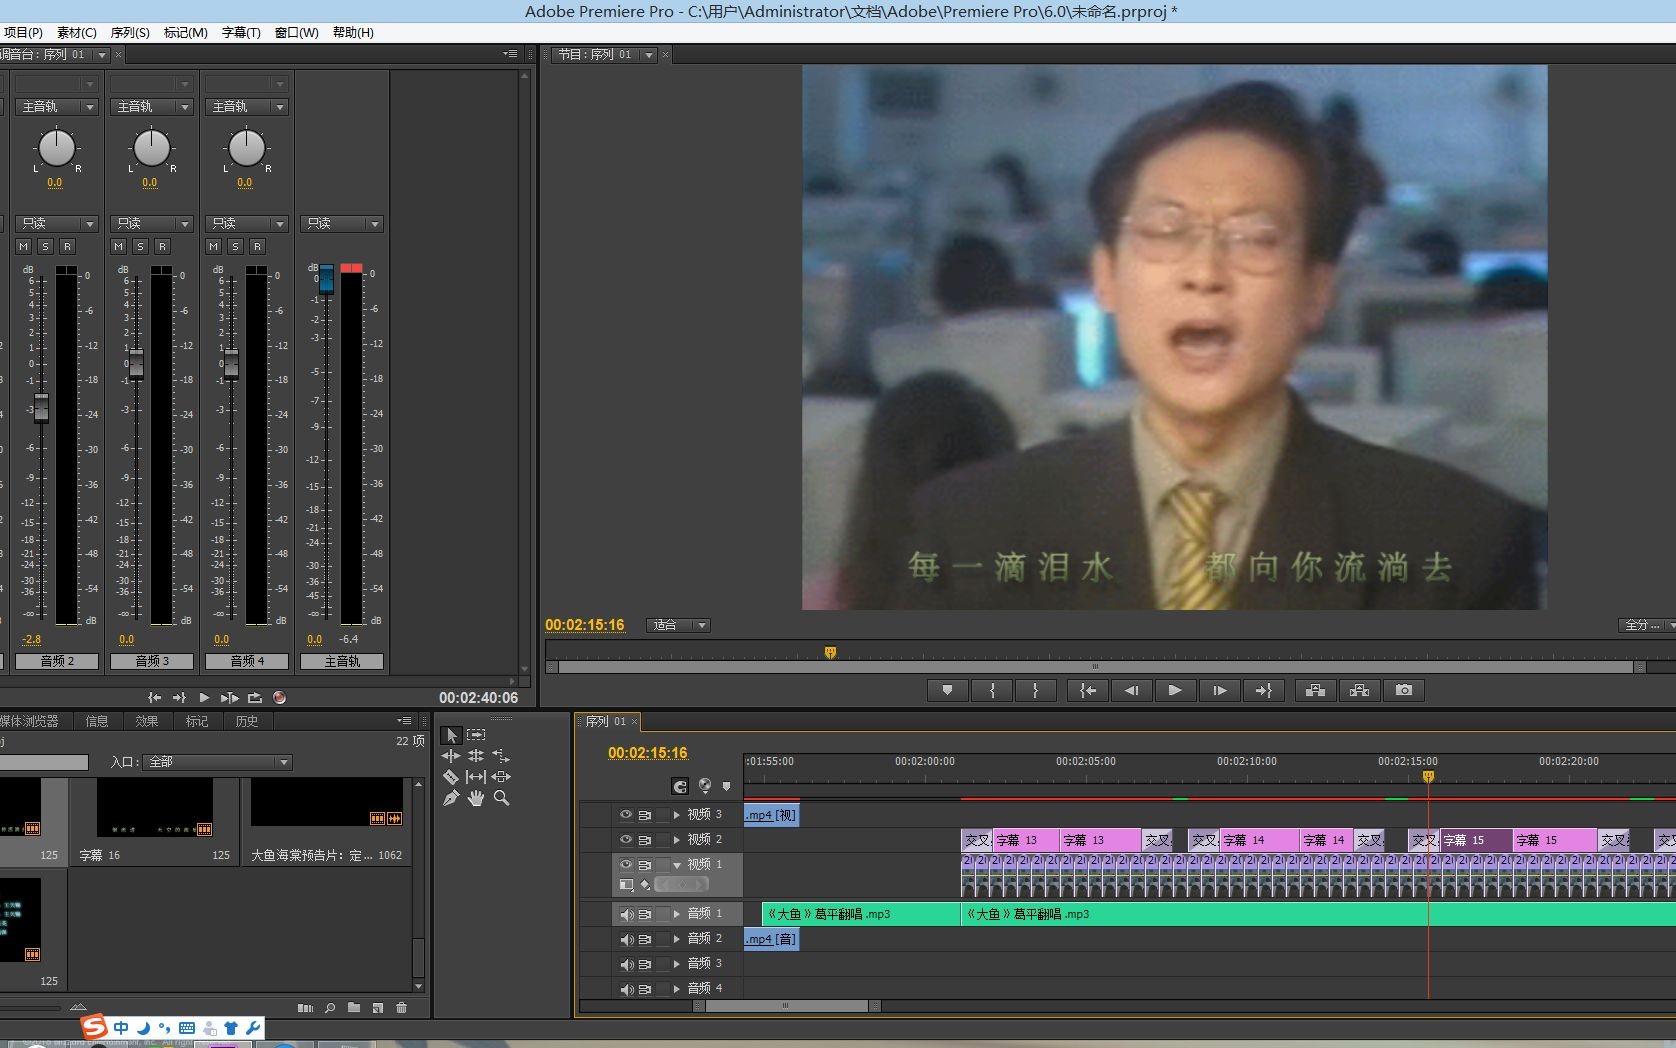Switch to the 效果 tab

click(x=147, y=721)
